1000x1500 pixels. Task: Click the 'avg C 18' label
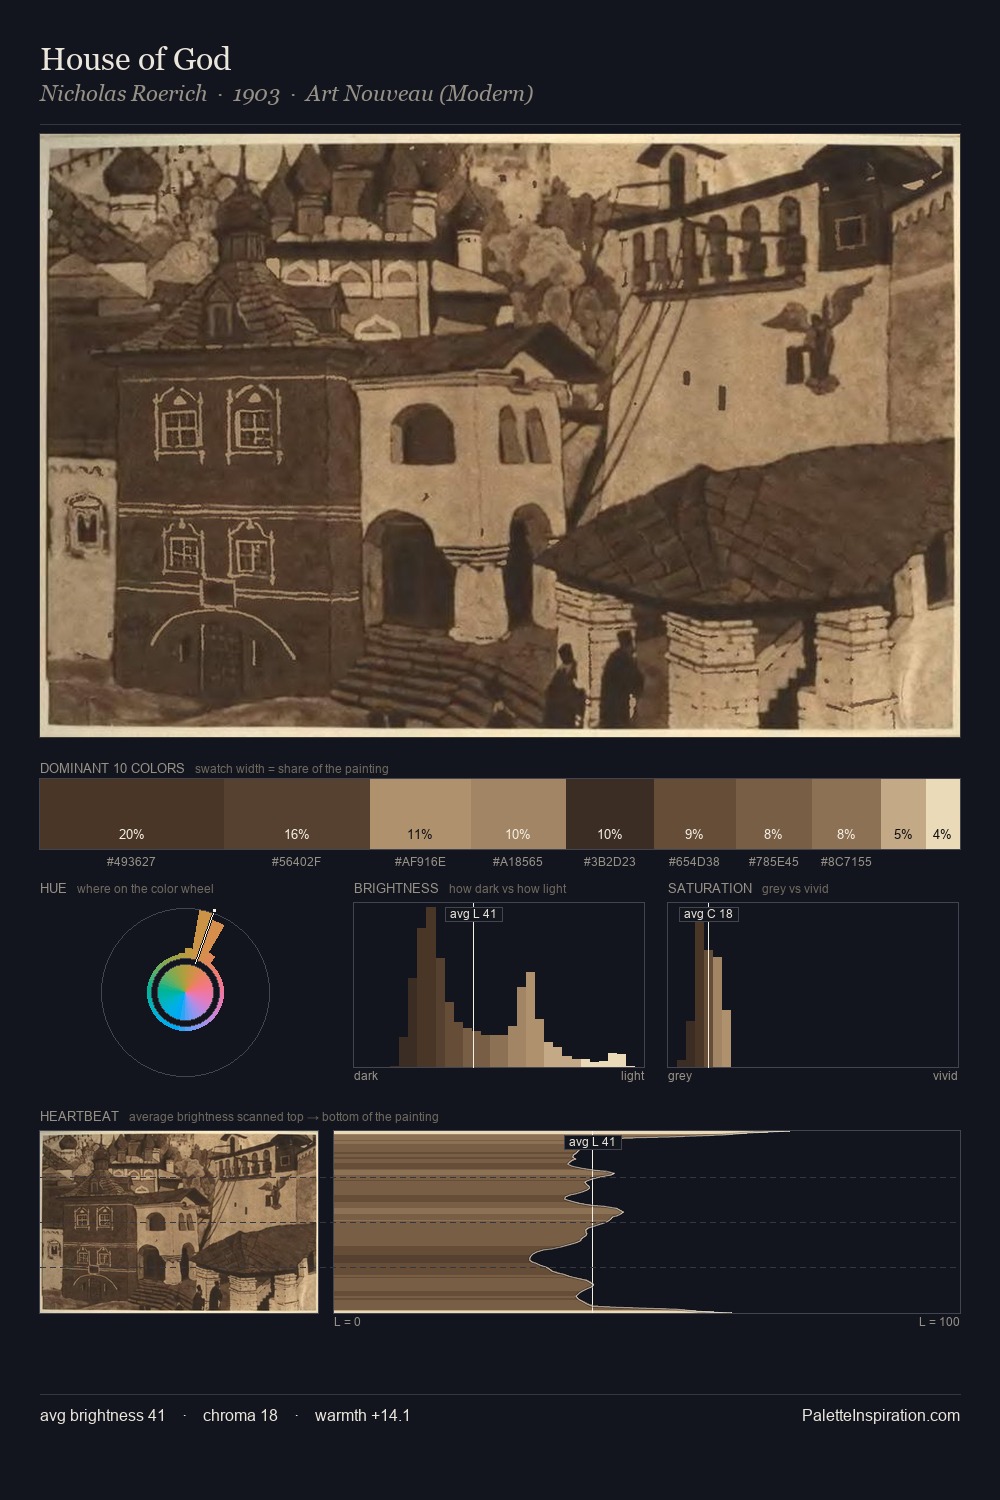[708, 914]
